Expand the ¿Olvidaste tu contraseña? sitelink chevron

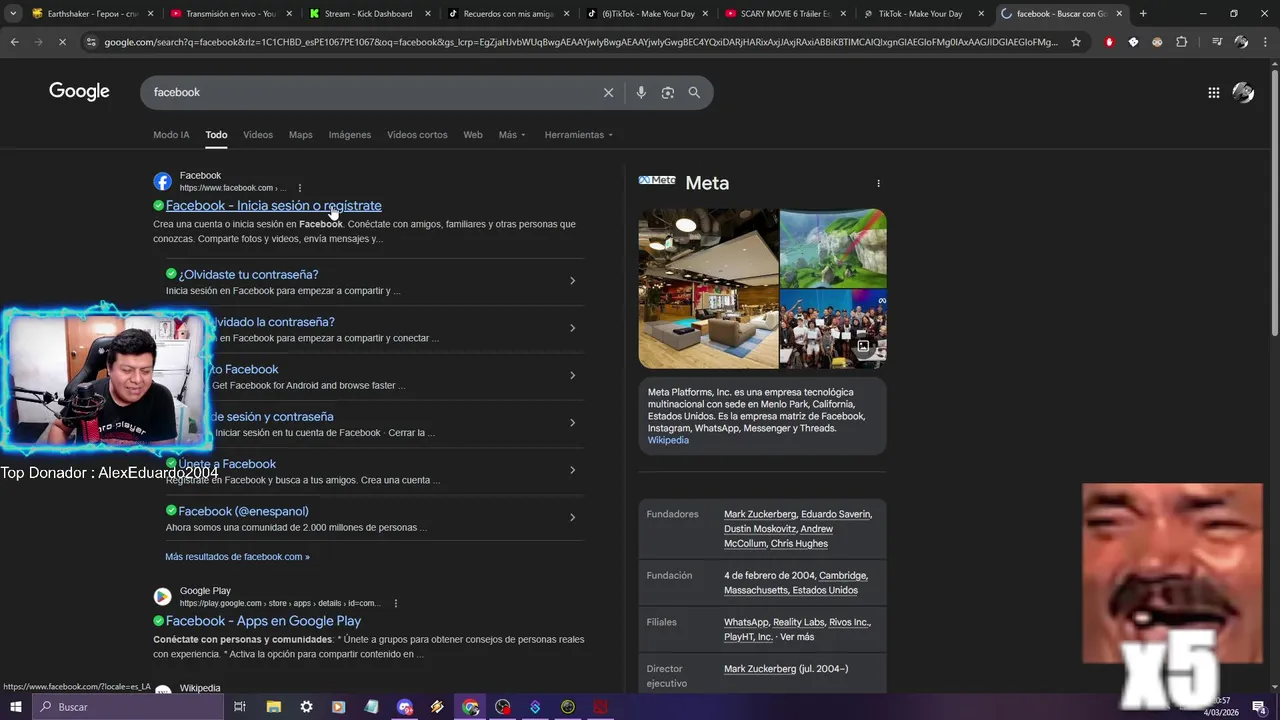(x=572, y=281)
